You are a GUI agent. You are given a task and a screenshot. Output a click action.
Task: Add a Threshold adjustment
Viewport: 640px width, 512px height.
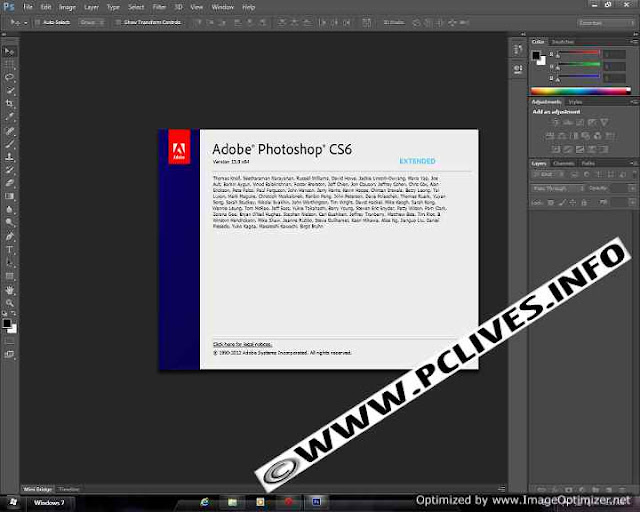pos(580,149)
